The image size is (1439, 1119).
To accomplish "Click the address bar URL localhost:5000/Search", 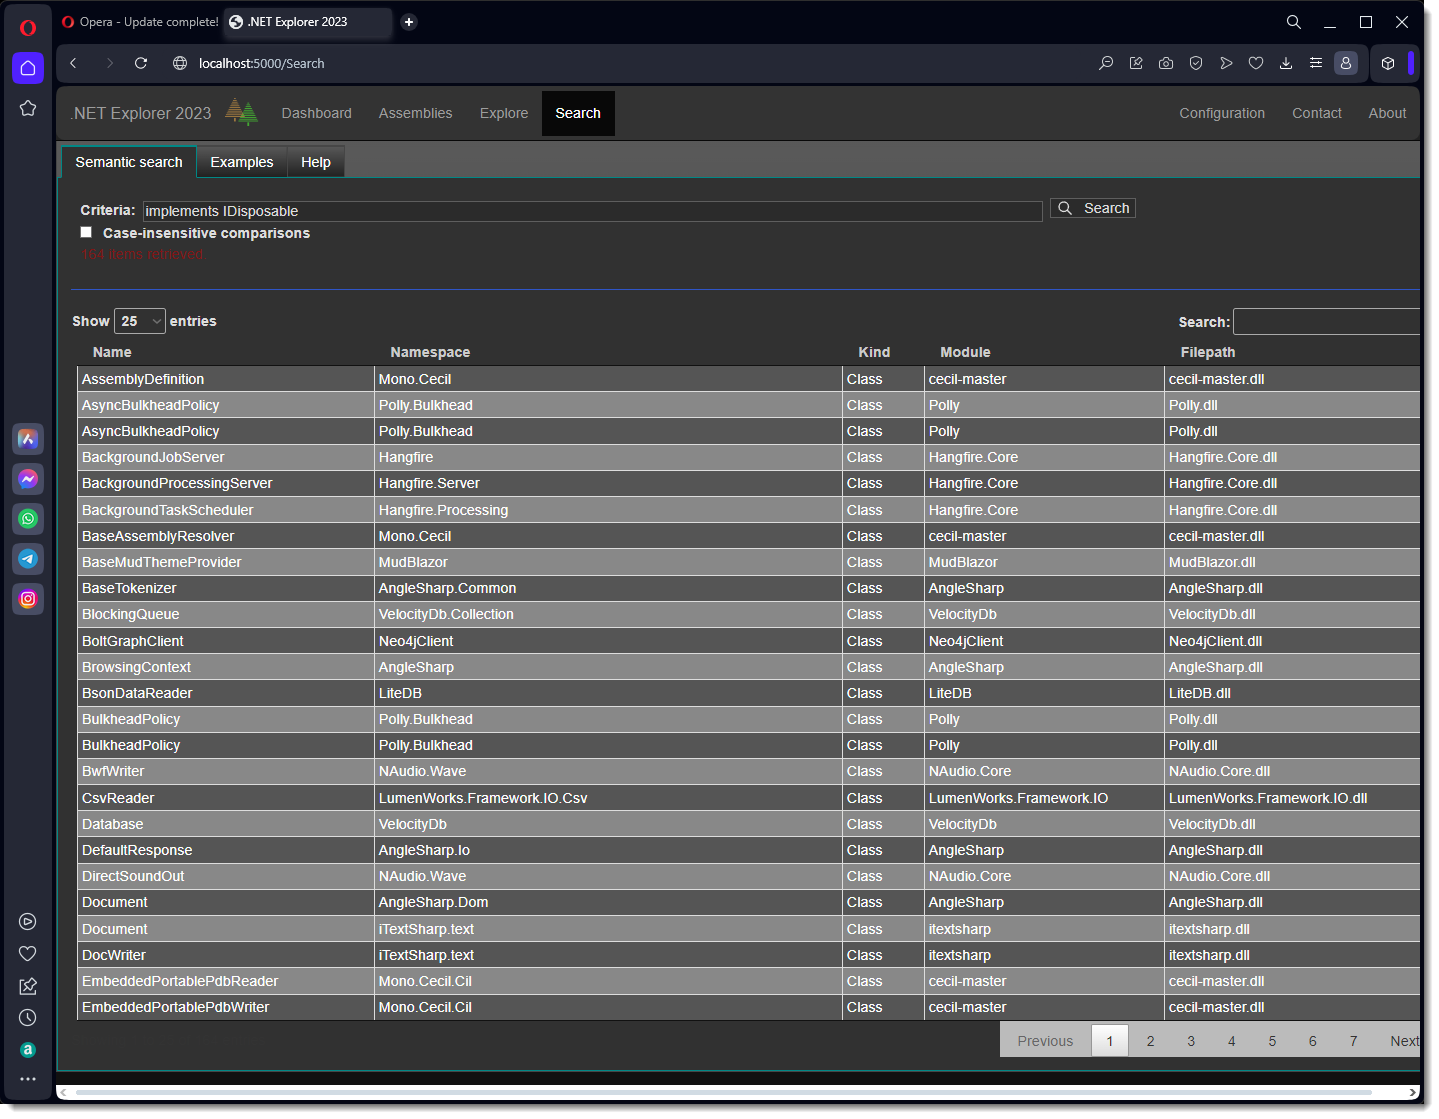I will coord(262,63).
